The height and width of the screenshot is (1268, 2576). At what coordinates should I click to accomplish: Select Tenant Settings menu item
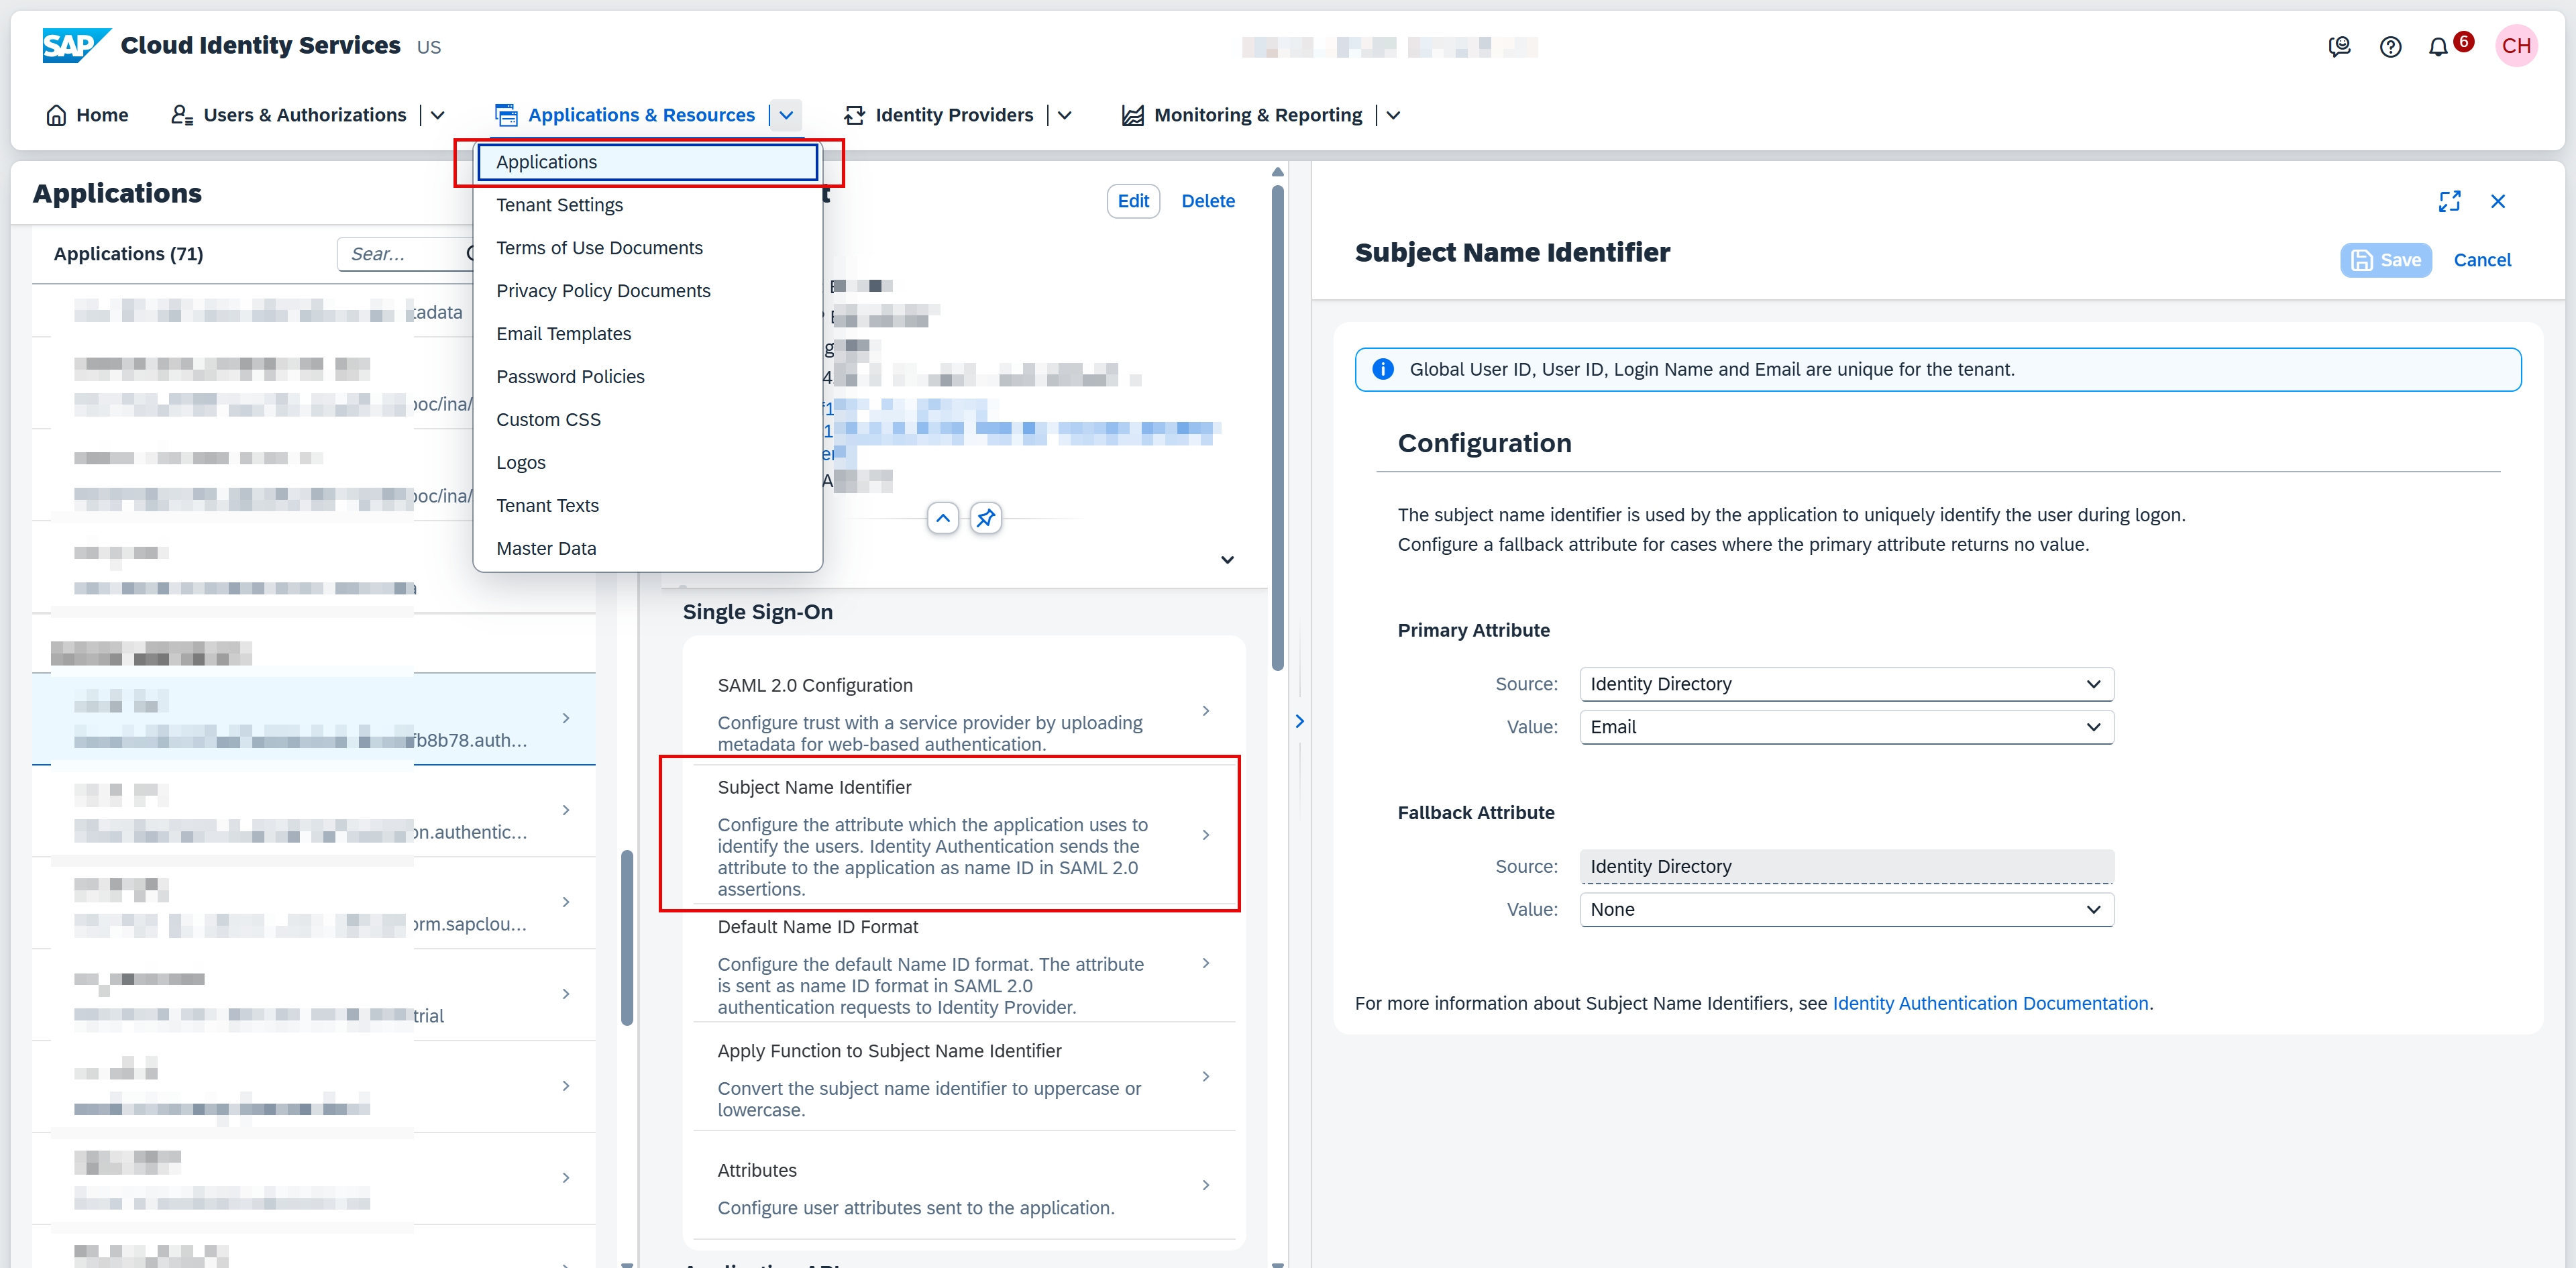click(647, 205)
